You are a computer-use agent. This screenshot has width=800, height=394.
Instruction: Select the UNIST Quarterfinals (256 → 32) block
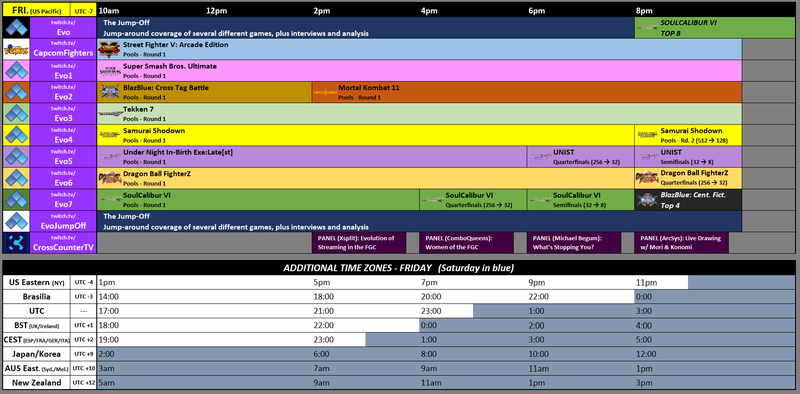coord(581,157)
